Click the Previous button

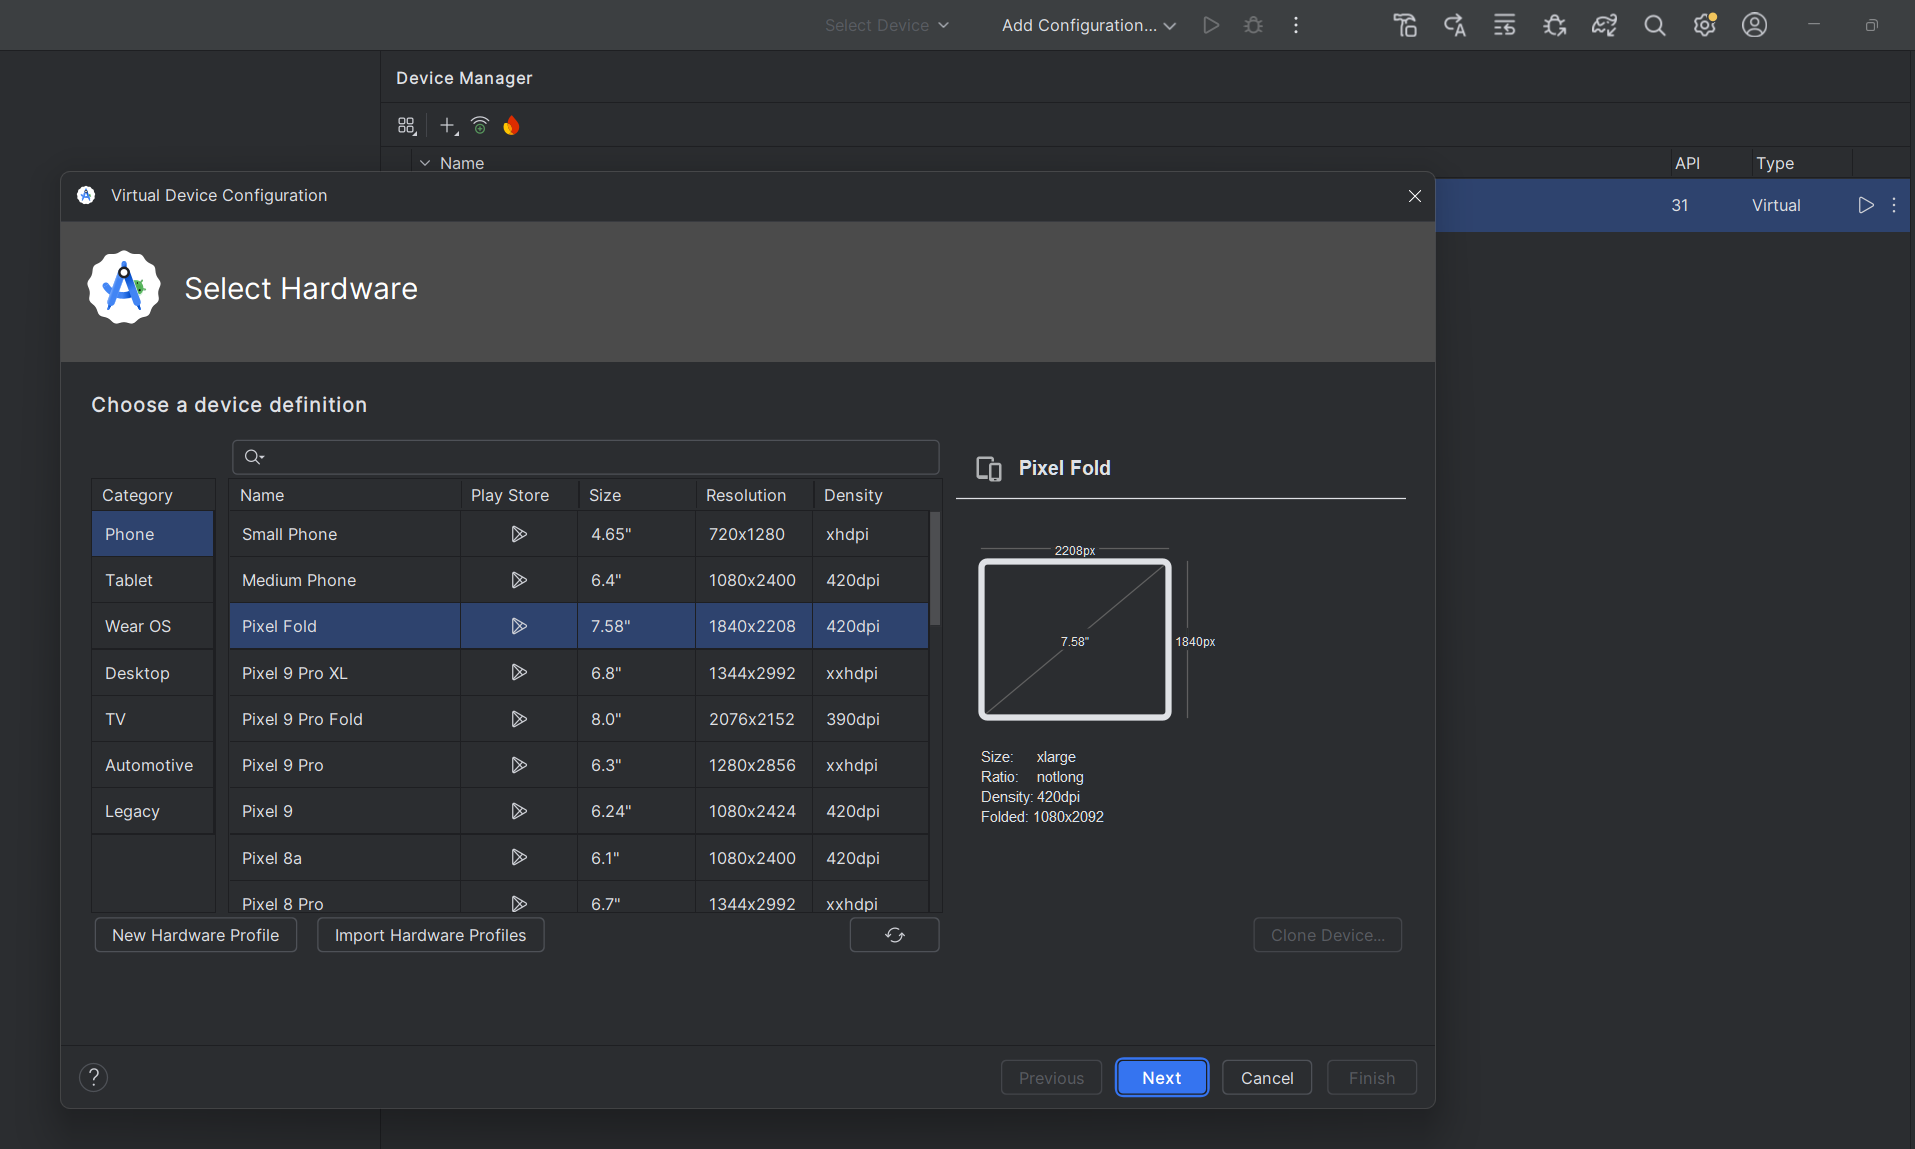1052,1078
